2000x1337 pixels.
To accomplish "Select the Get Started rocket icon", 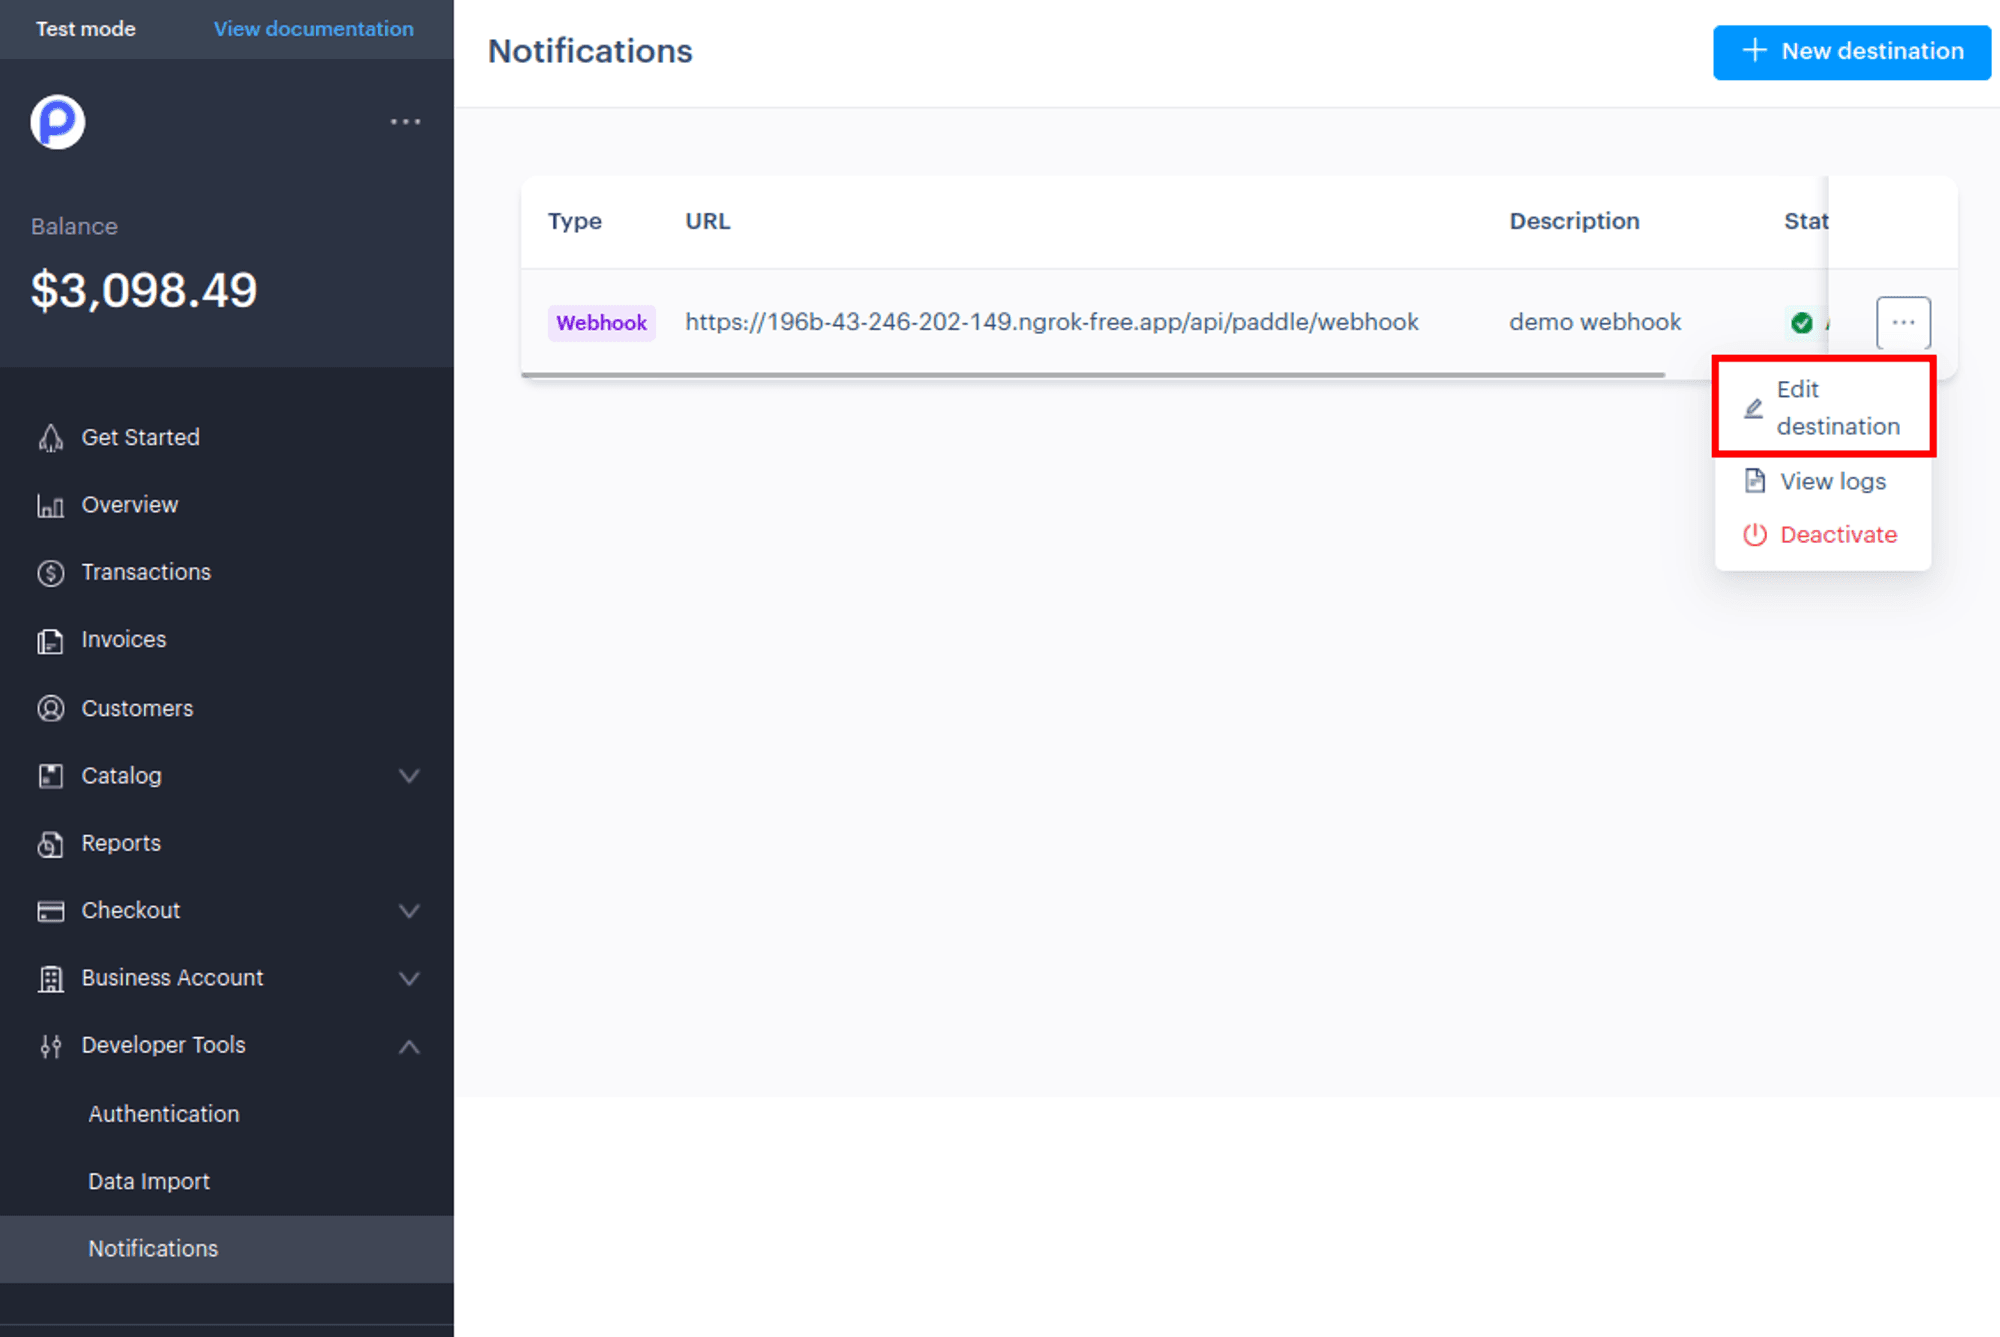I will click(50, 437).
